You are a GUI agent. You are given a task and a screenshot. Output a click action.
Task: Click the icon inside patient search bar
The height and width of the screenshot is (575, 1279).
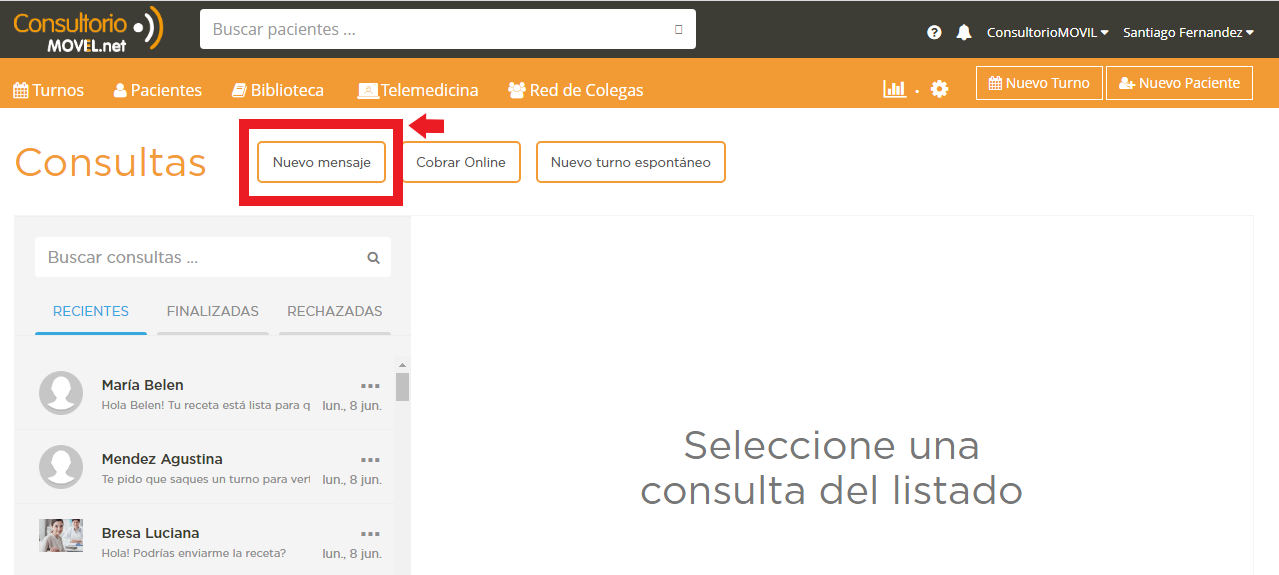(x=679, y=30)
